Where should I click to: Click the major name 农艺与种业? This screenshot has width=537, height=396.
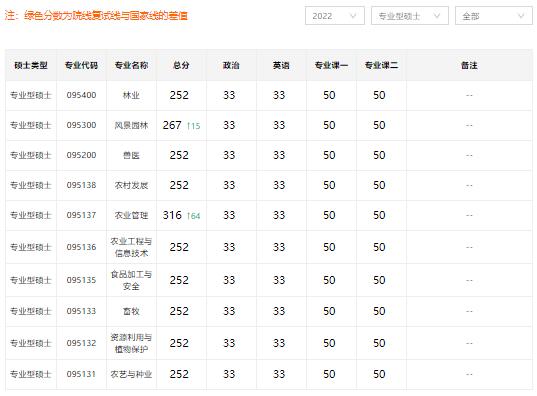coord(131,374)
